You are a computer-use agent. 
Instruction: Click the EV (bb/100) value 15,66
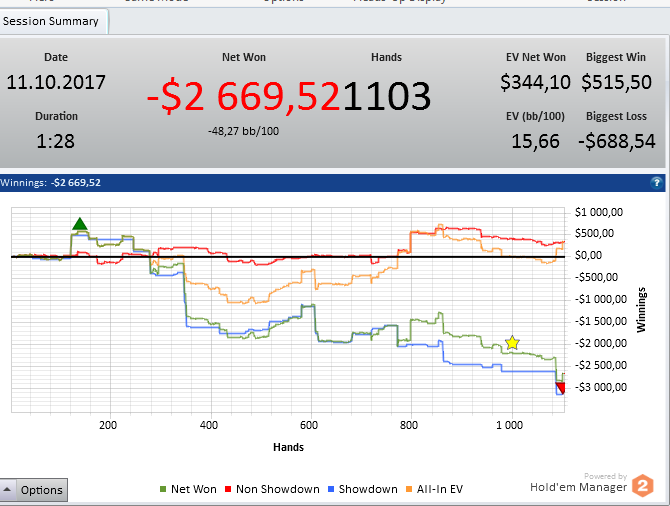click(535, 141)
